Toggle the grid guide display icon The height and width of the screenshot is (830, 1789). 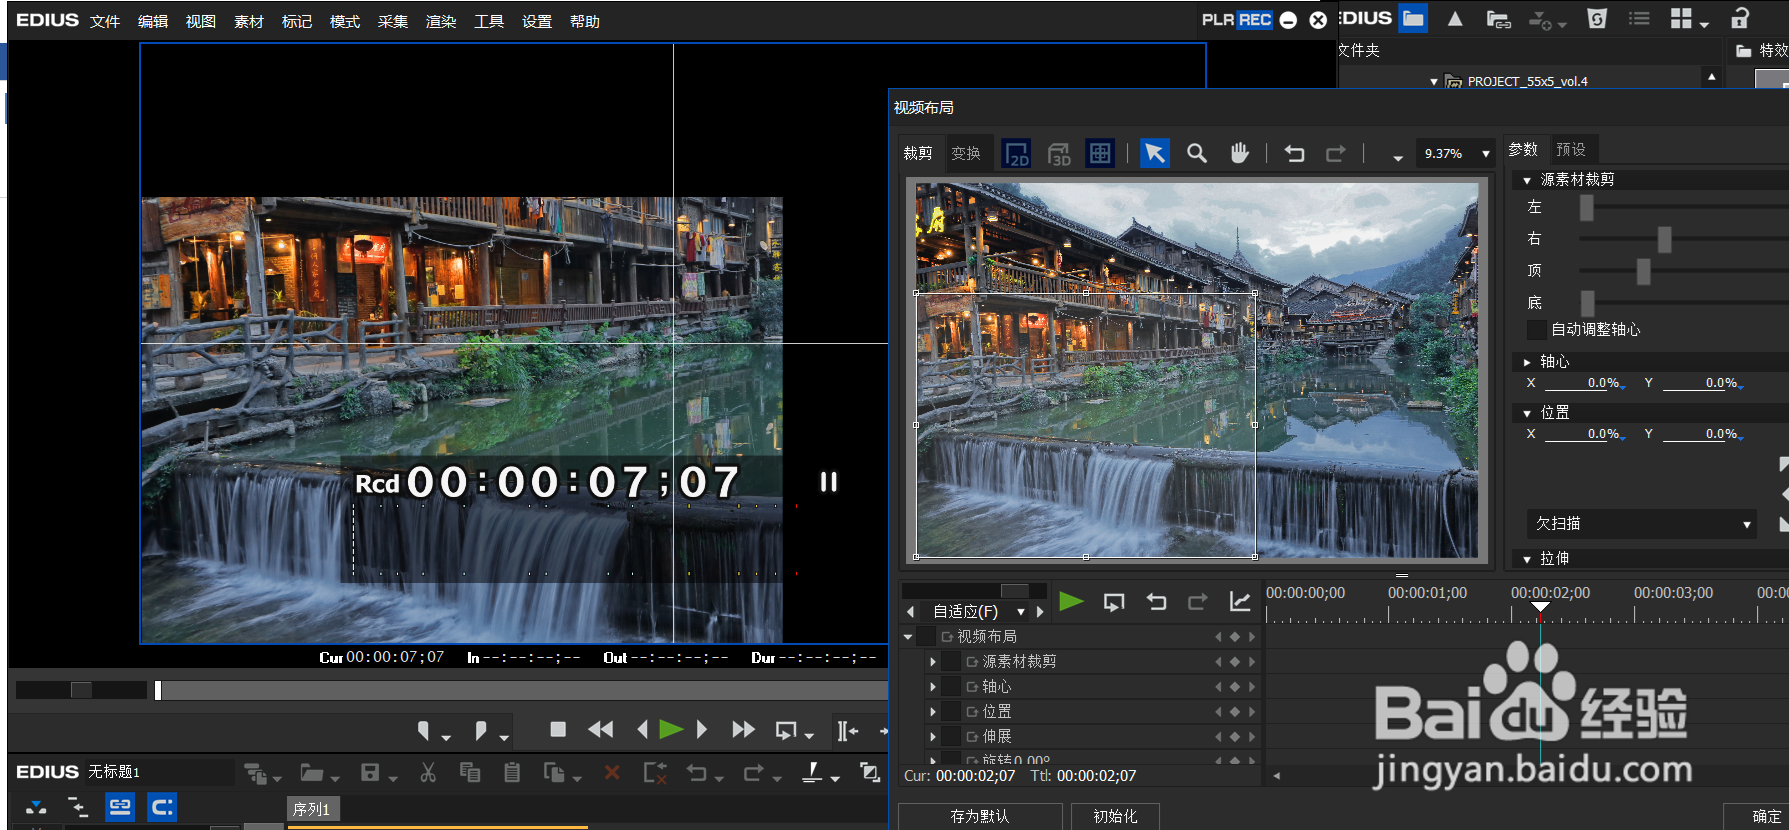click(1100, 154)
